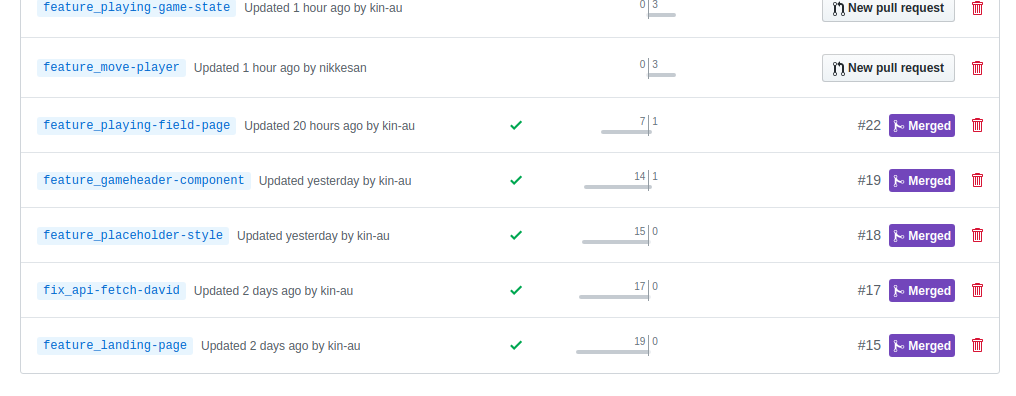Screen dimensions: 1016x396
Task: Open the Merged badge for #19
Action: pos(921,181)
